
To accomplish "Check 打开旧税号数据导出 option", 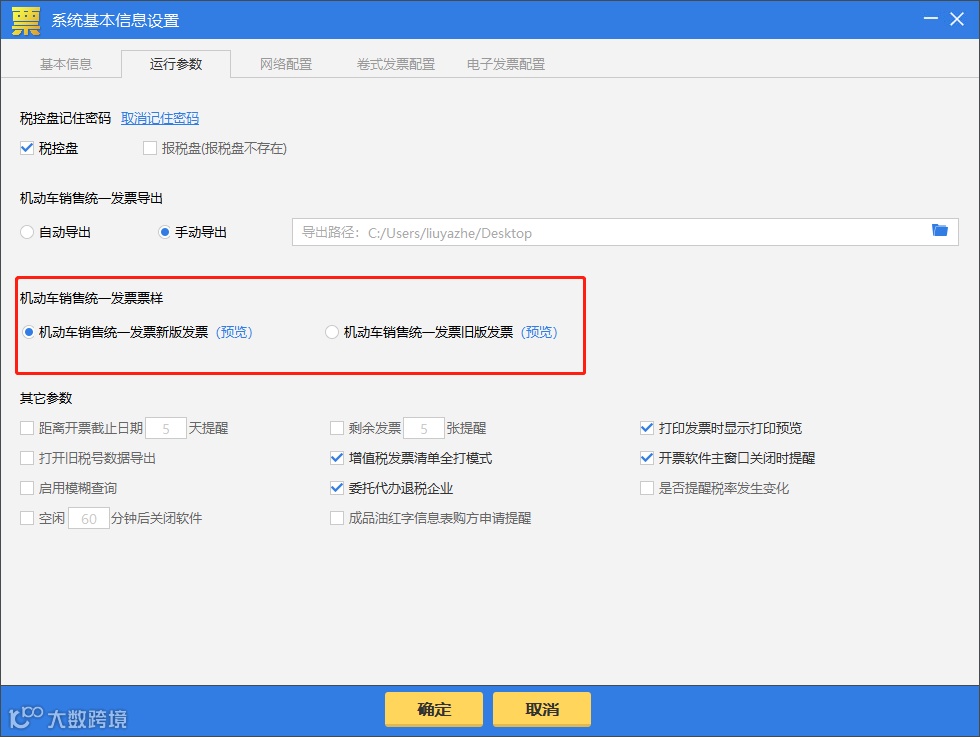I will coord(27,458).
